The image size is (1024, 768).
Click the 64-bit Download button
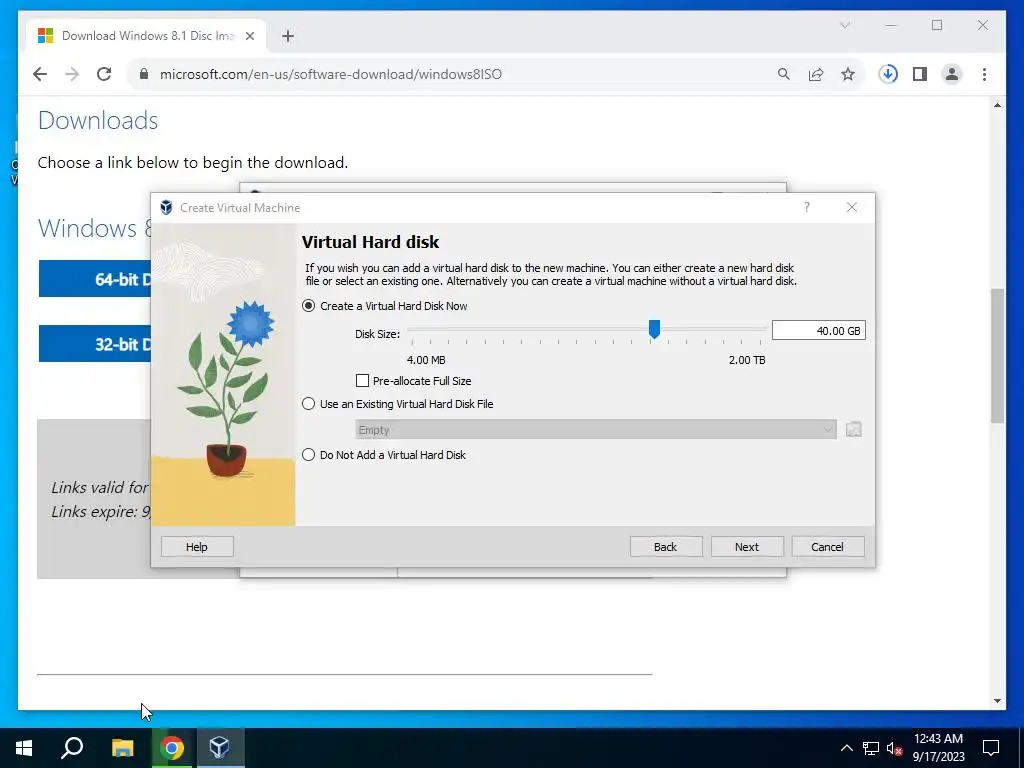click(x=95, y=279)
